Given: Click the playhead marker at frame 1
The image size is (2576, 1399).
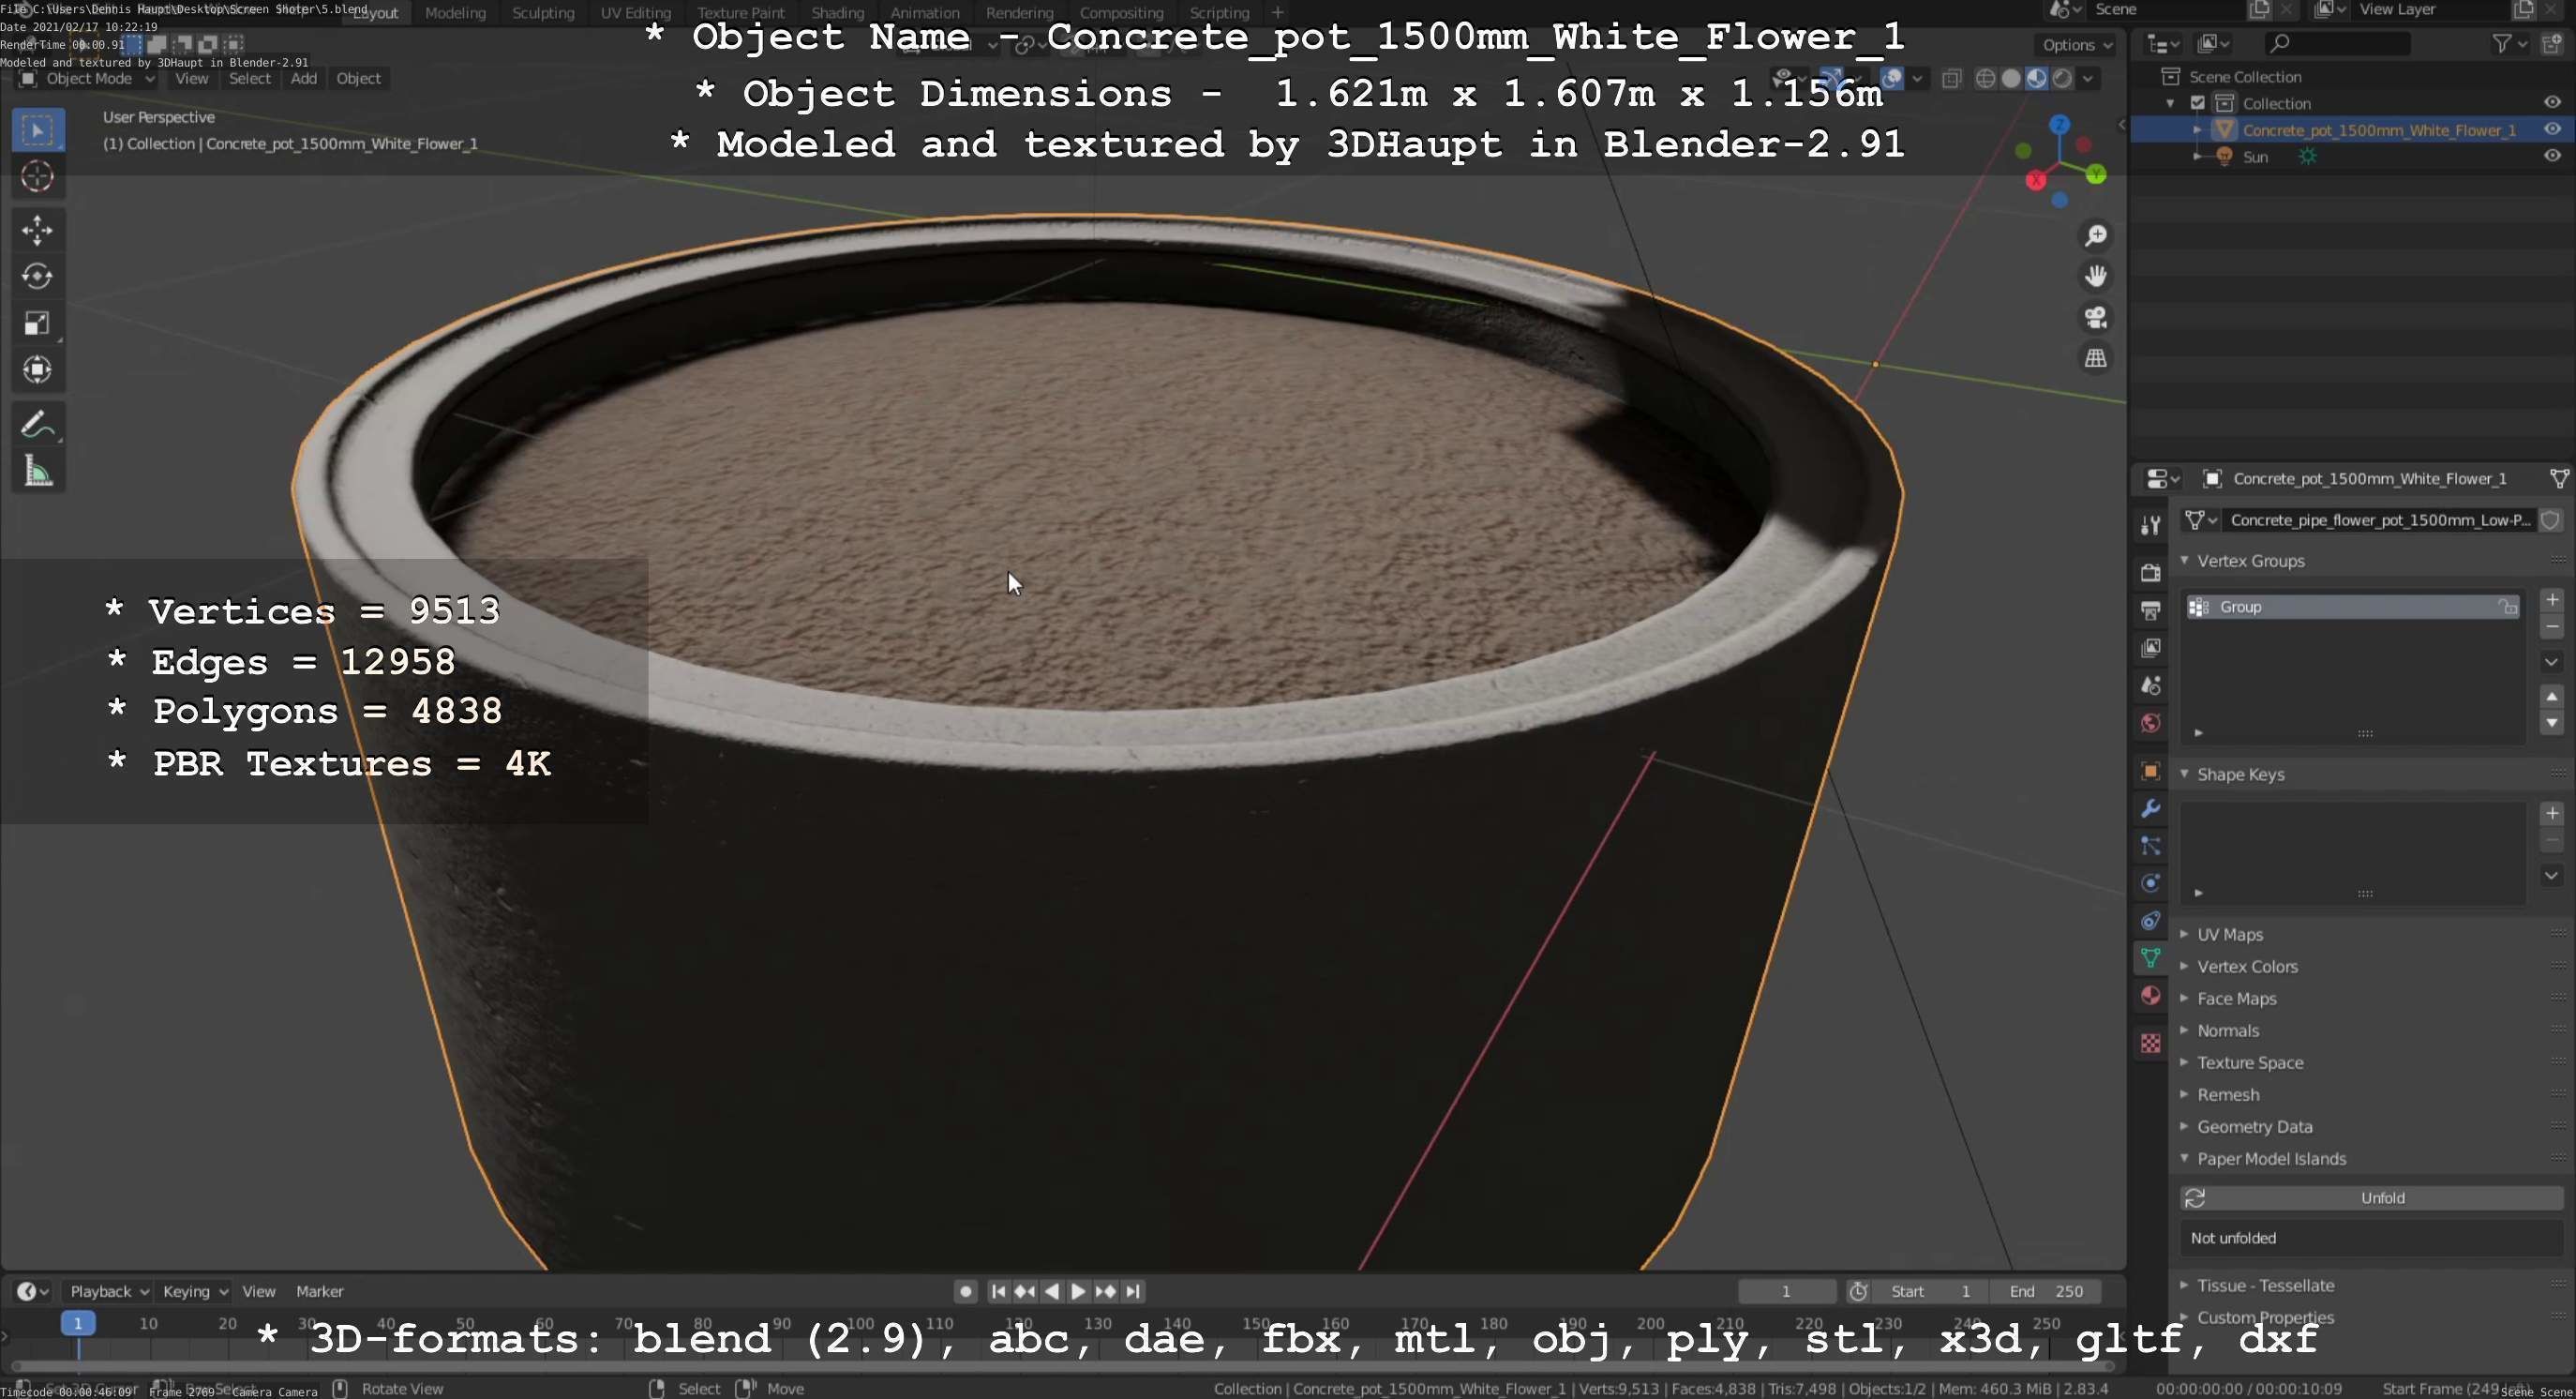Looking at the screenshot, I should pos(77,1323).
